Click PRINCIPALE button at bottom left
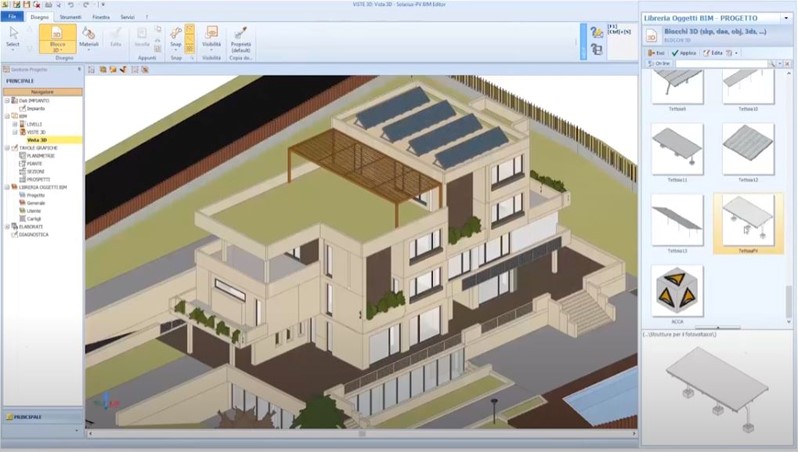This screenshot has height=452, width=798. tap(43, 417)
